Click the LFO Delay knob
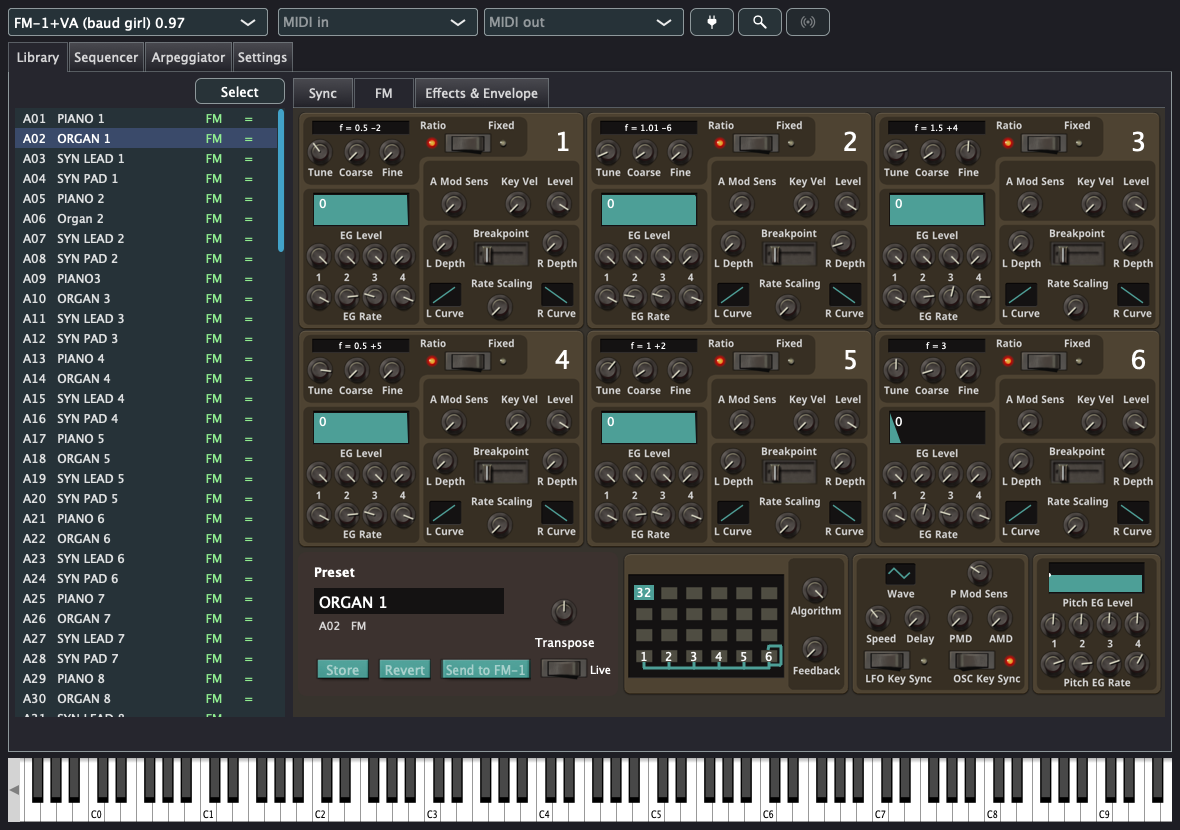 click(917, 618)
